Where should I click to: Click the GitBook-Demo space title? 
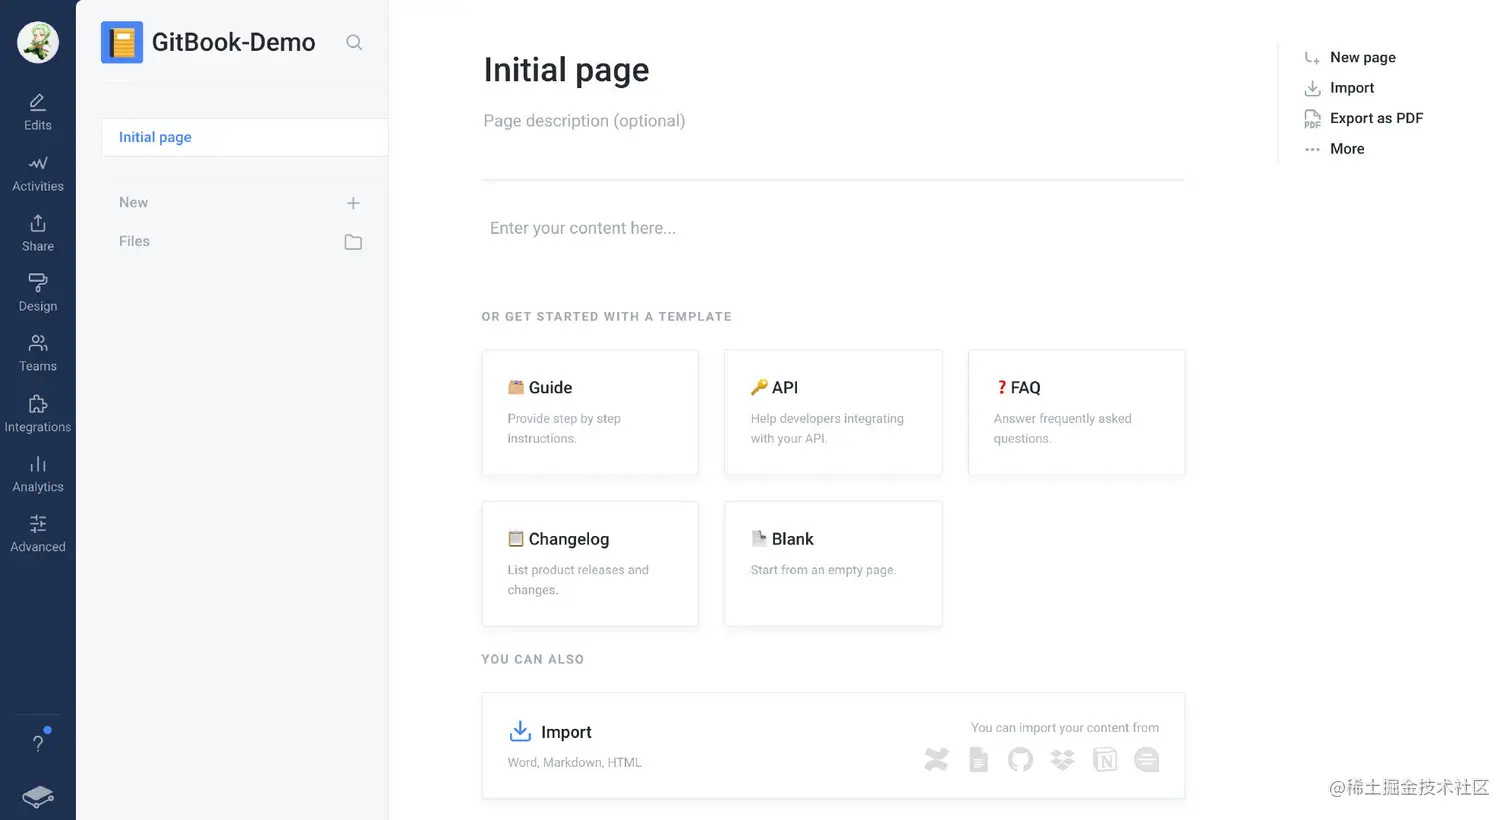[x=233, y=42]
